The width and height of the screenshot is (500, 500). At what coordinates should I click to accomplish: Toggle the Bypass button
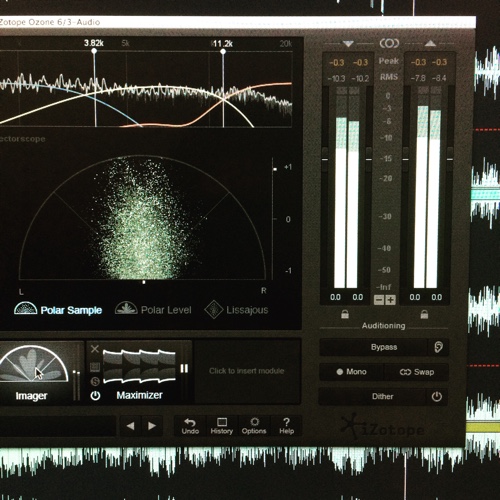click(x=373, y=347)
